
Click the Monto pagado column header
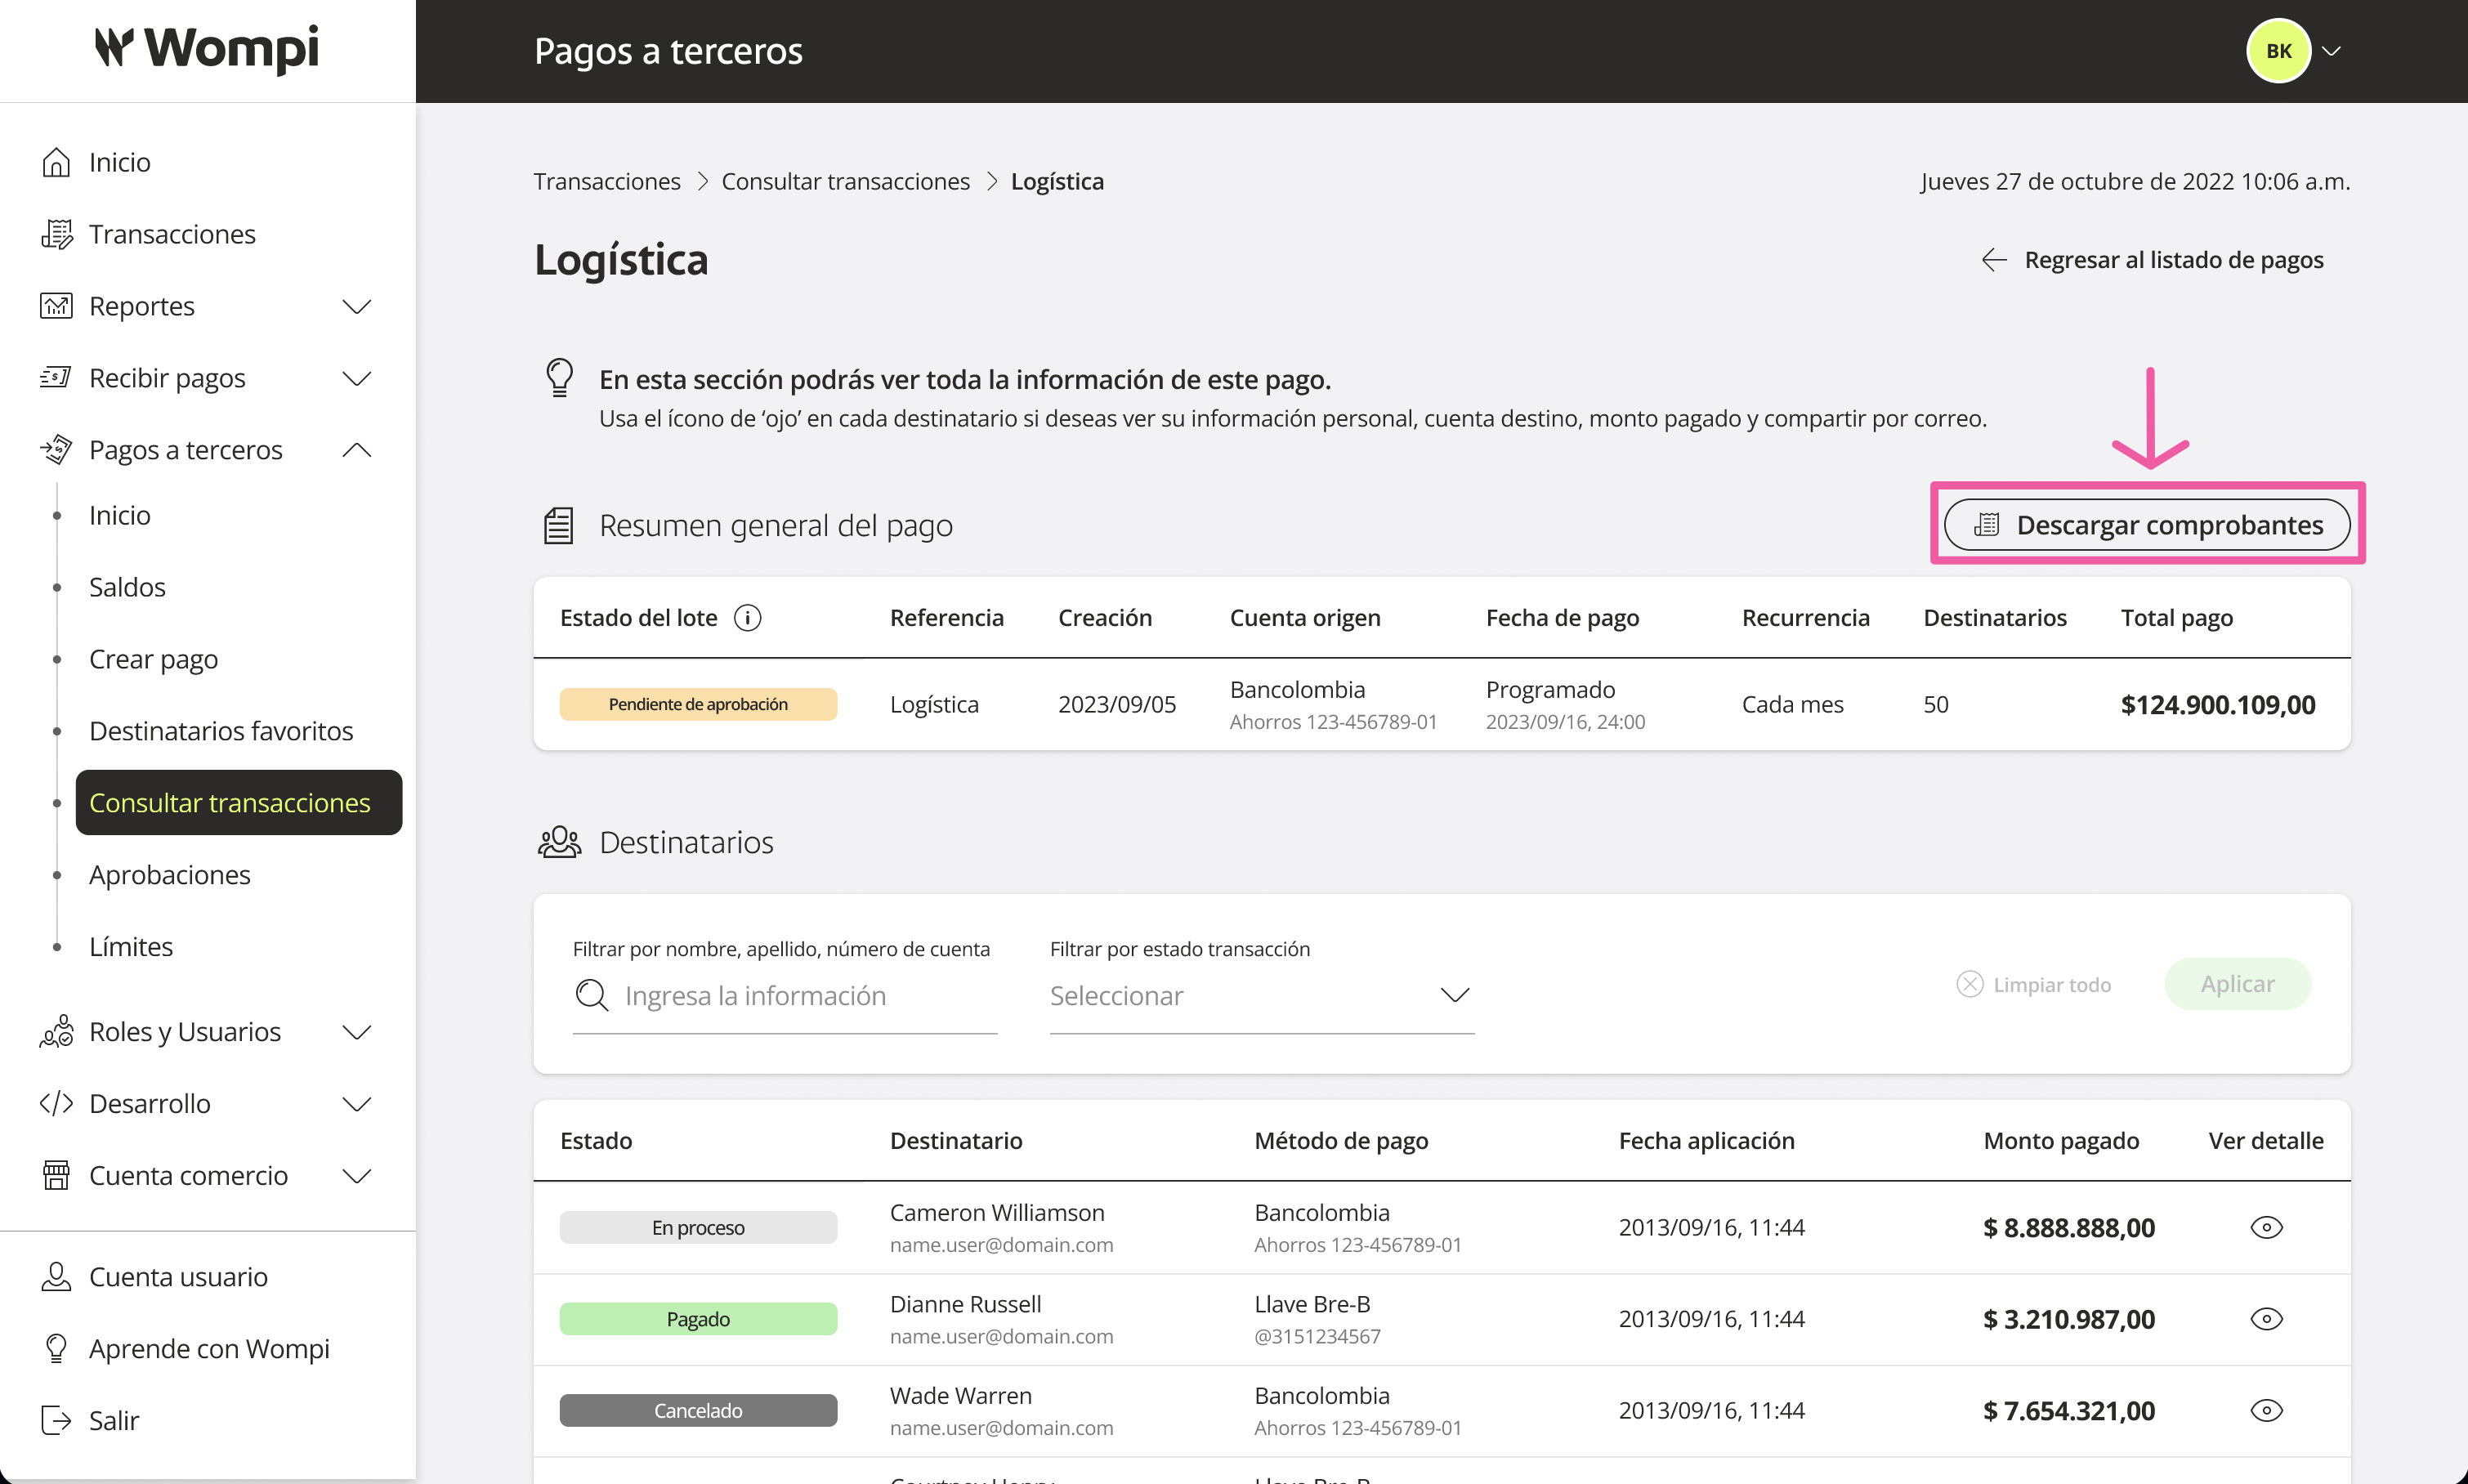click(x=2061, y=1141)
